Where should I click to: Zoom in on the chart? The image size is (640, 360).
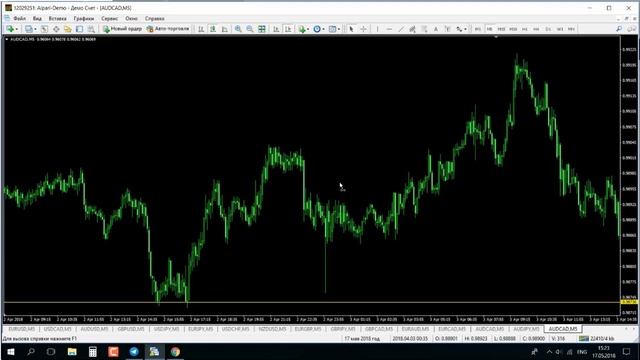coord(238,29)
